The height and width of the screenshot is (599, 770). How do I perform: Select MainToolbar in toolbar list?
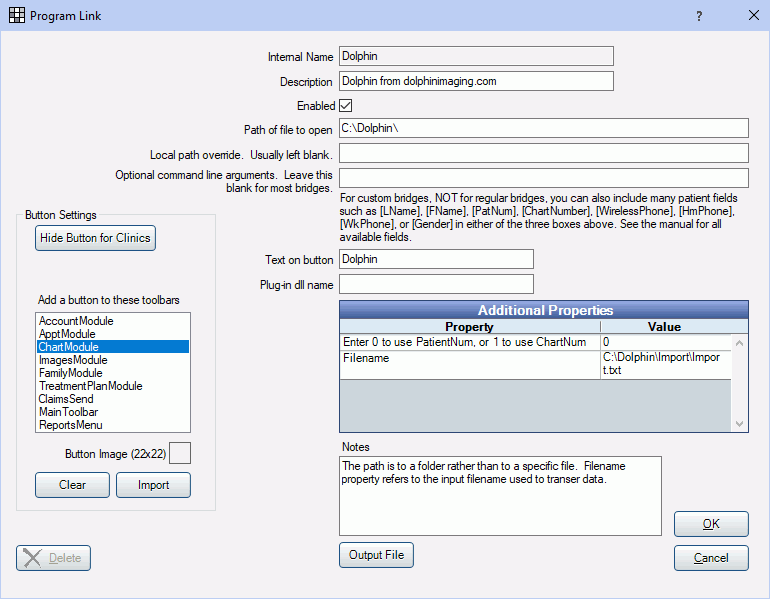pyautogui.click(x=113, y=412)
